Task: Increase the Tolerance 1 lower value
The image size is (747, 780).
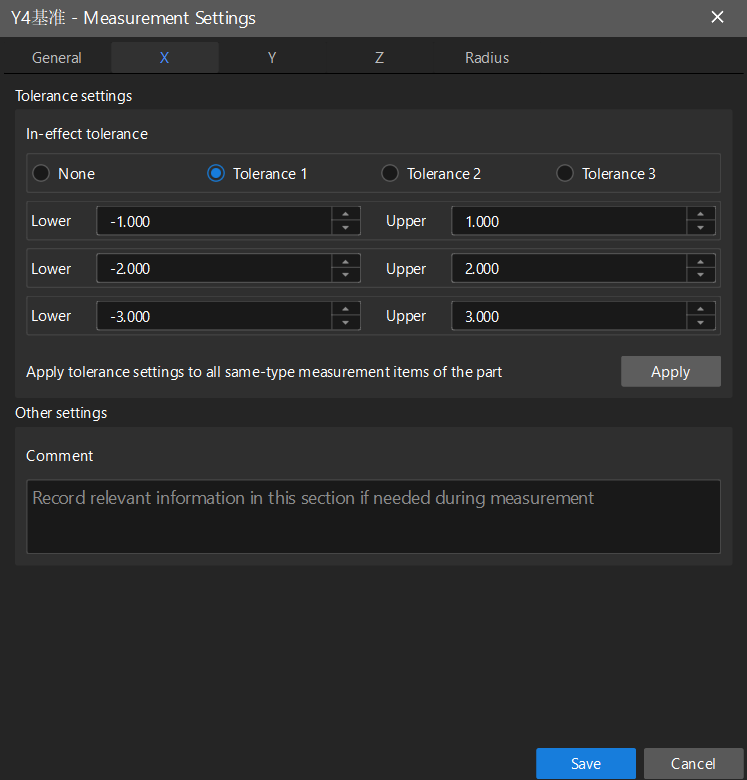Action: (345, 213)
